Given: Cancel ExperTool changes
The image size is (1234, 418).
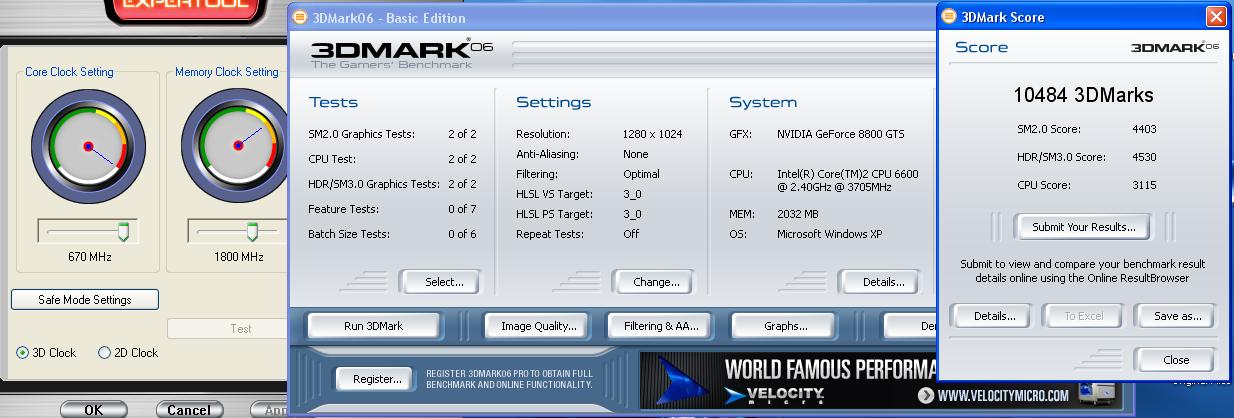Looking at the screenshot, I should pos(189,410).
